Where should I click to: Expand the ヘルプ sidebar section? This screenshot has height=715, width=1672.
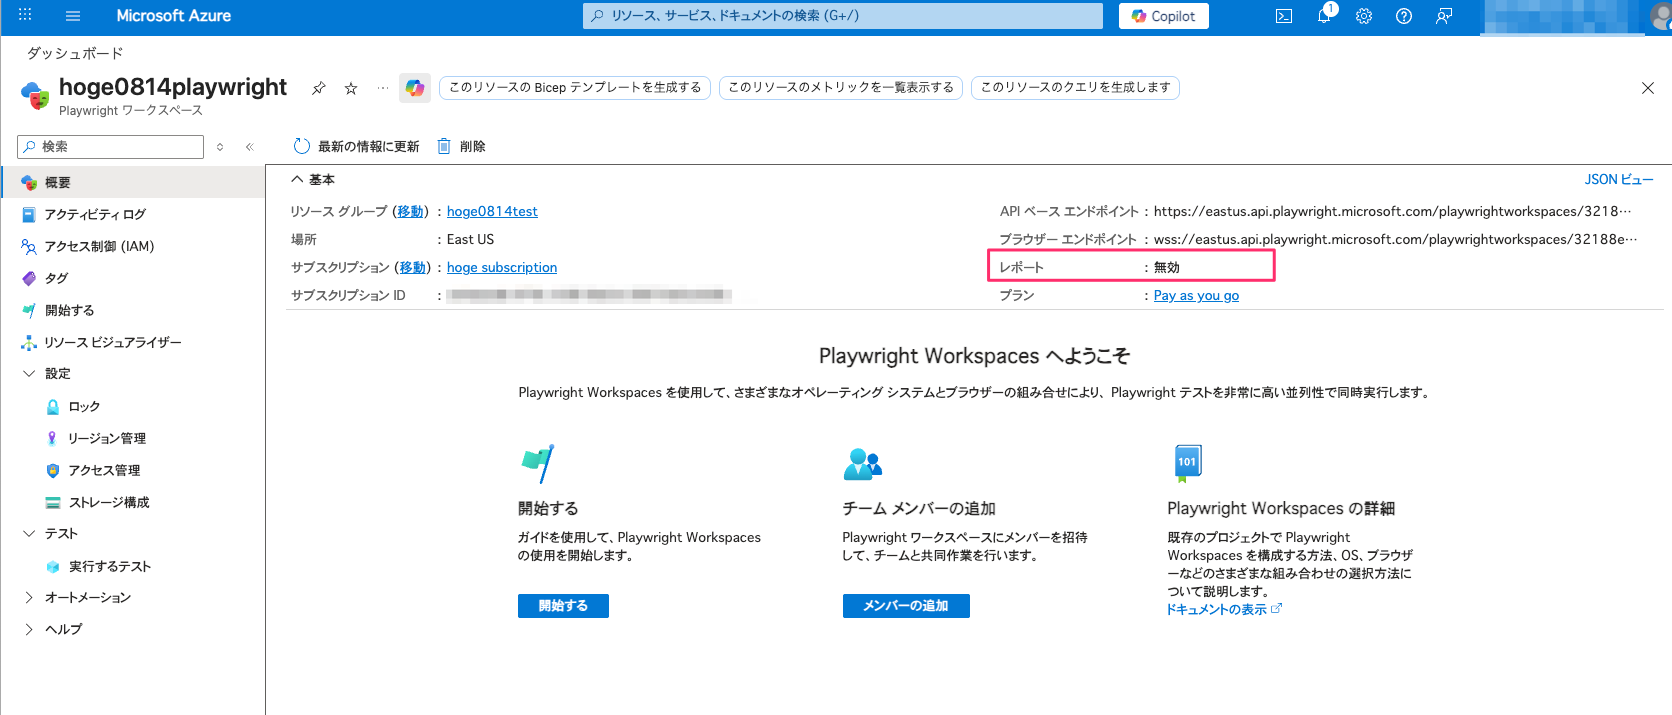point(29,629)
